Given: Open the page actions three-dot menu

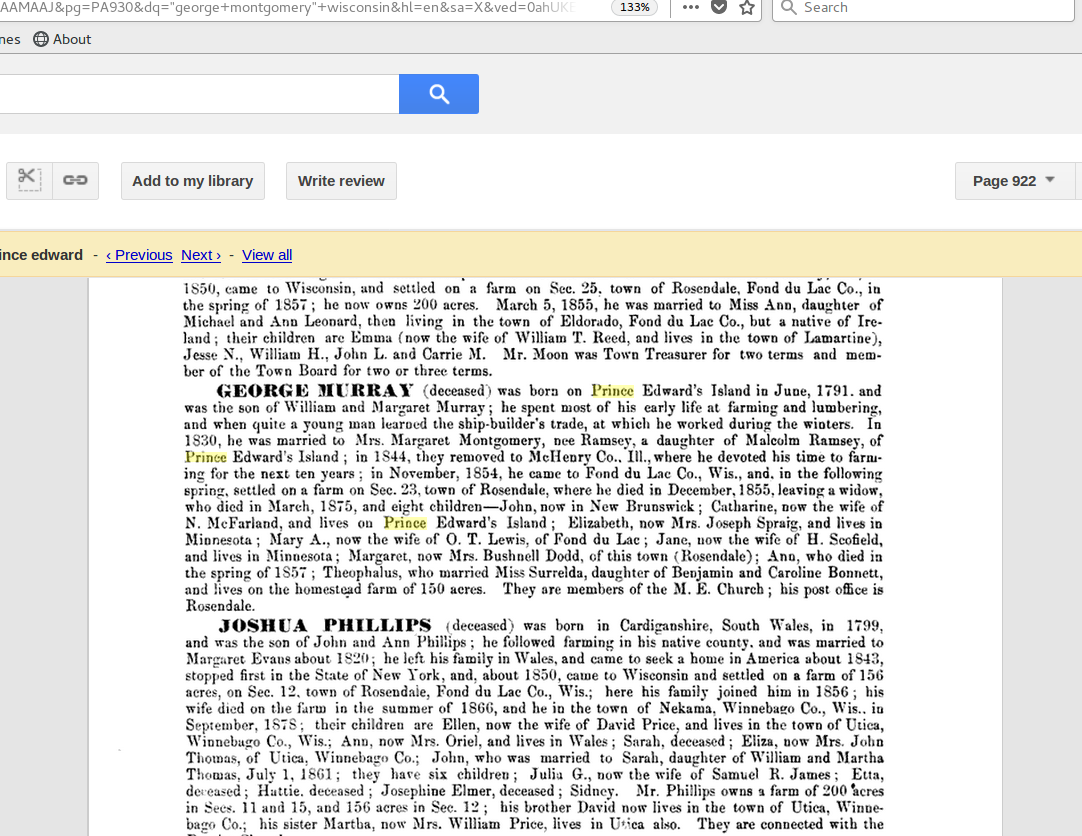Looking at the screenshot, I should click(x=691, y=8).
